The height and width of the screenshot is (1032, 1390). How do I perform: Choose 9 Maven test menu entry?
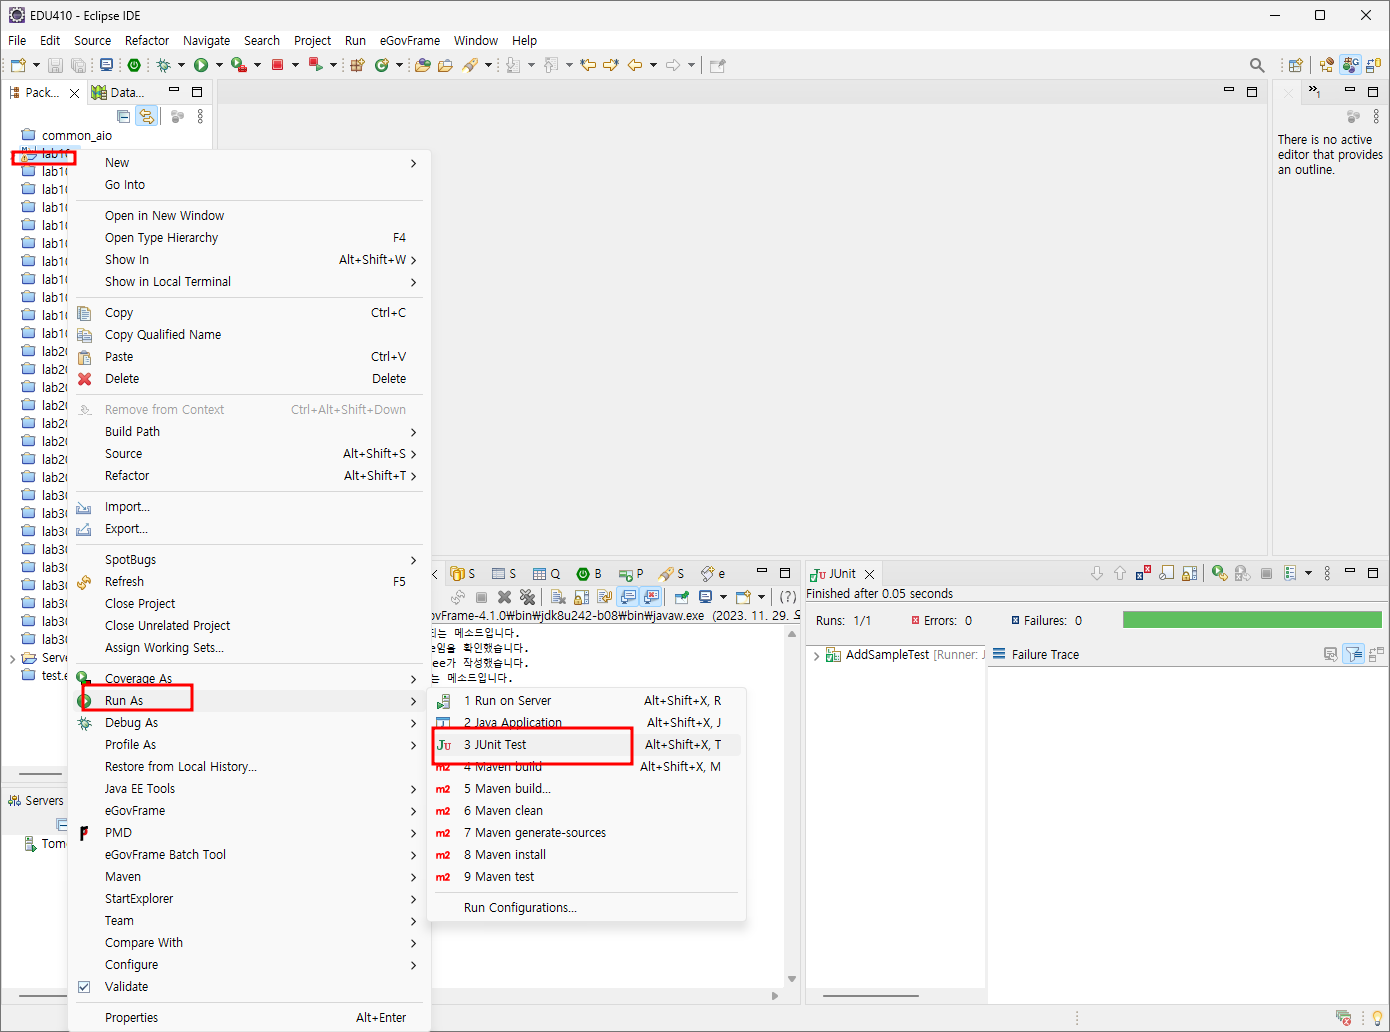(588, 877)
